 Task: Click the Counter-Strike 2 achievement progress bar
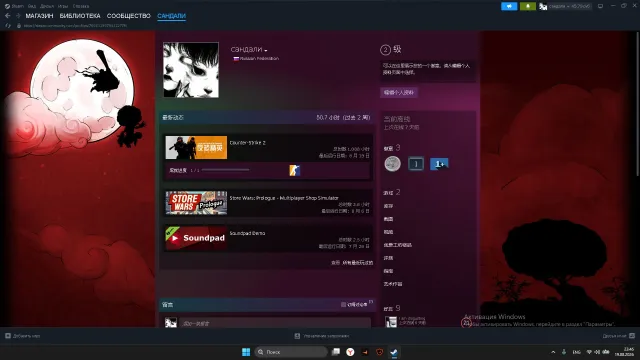tap(225, 170)
